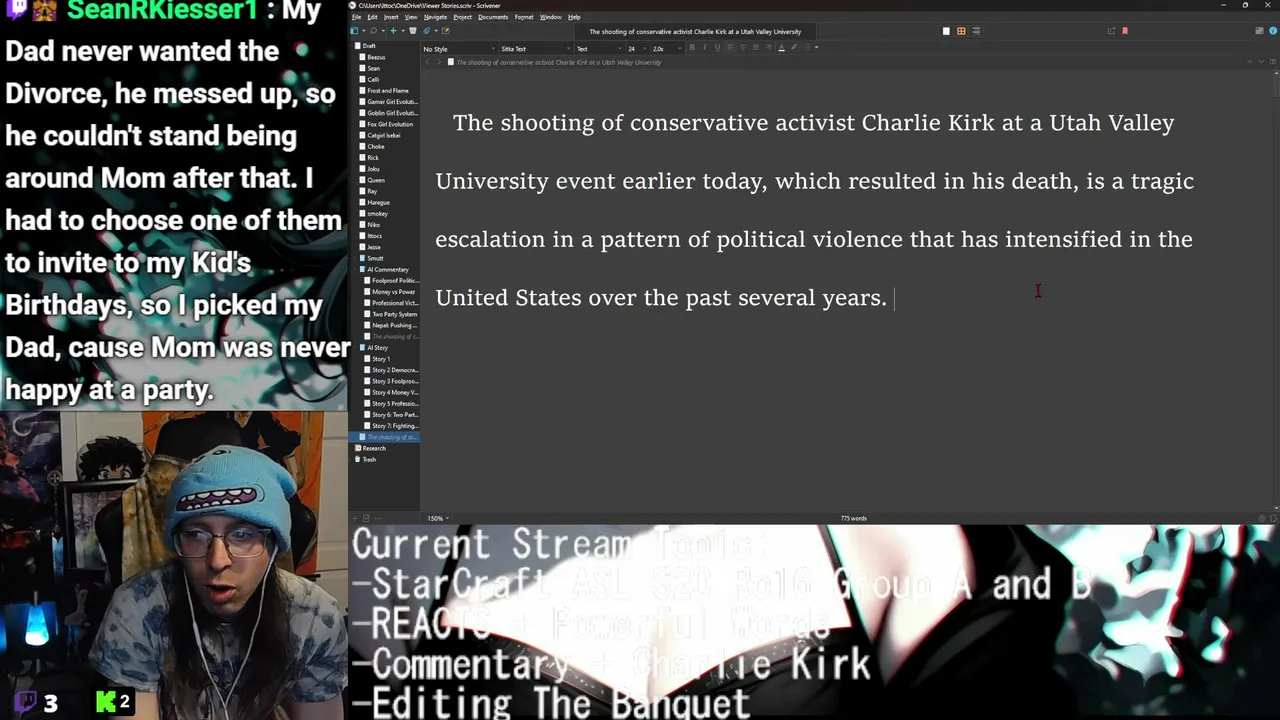Click the Insert attachment paperclip icon

pyautogui.click(x=427, y=31)
